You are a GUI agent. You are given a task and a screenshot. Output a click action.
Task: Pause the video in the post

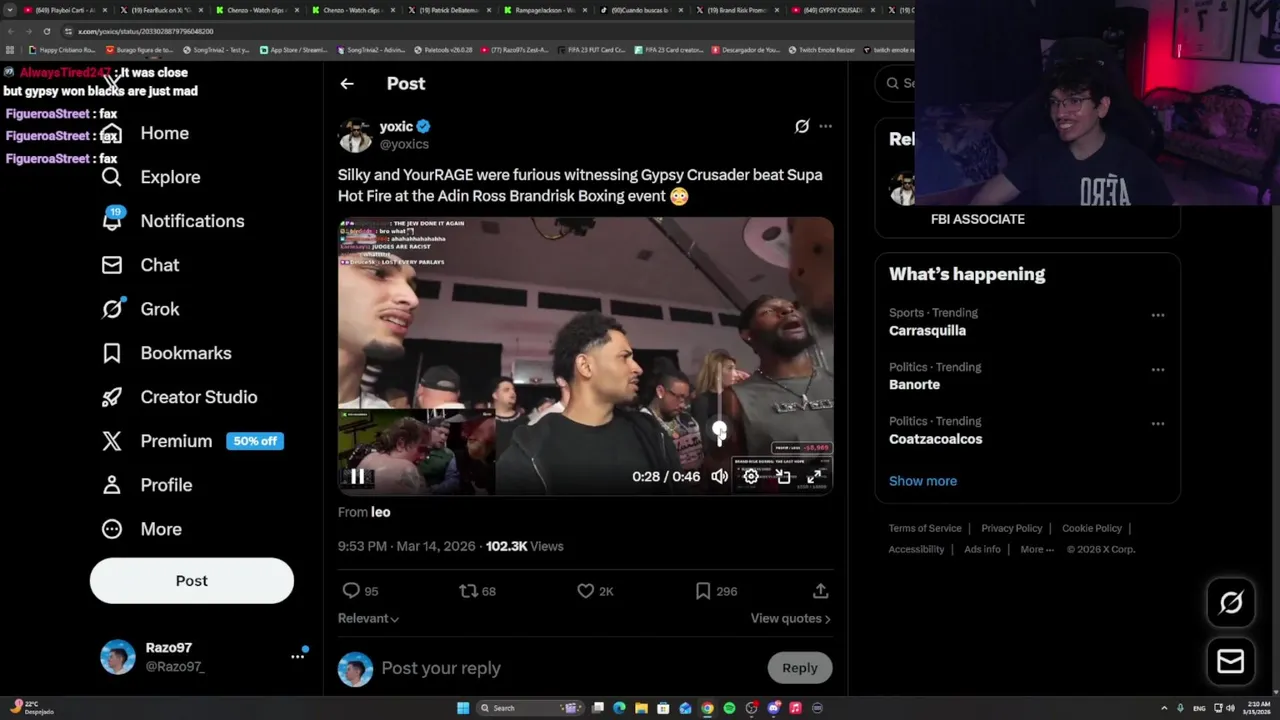[357, 477]
